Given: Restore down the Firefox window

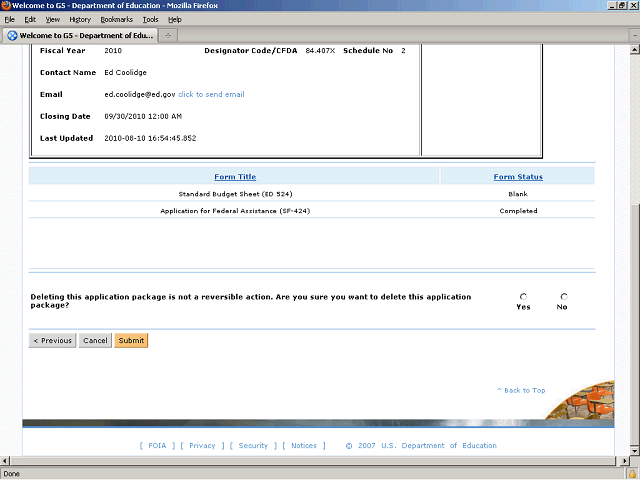Looking at the screenshot, I should coord(622,5).
